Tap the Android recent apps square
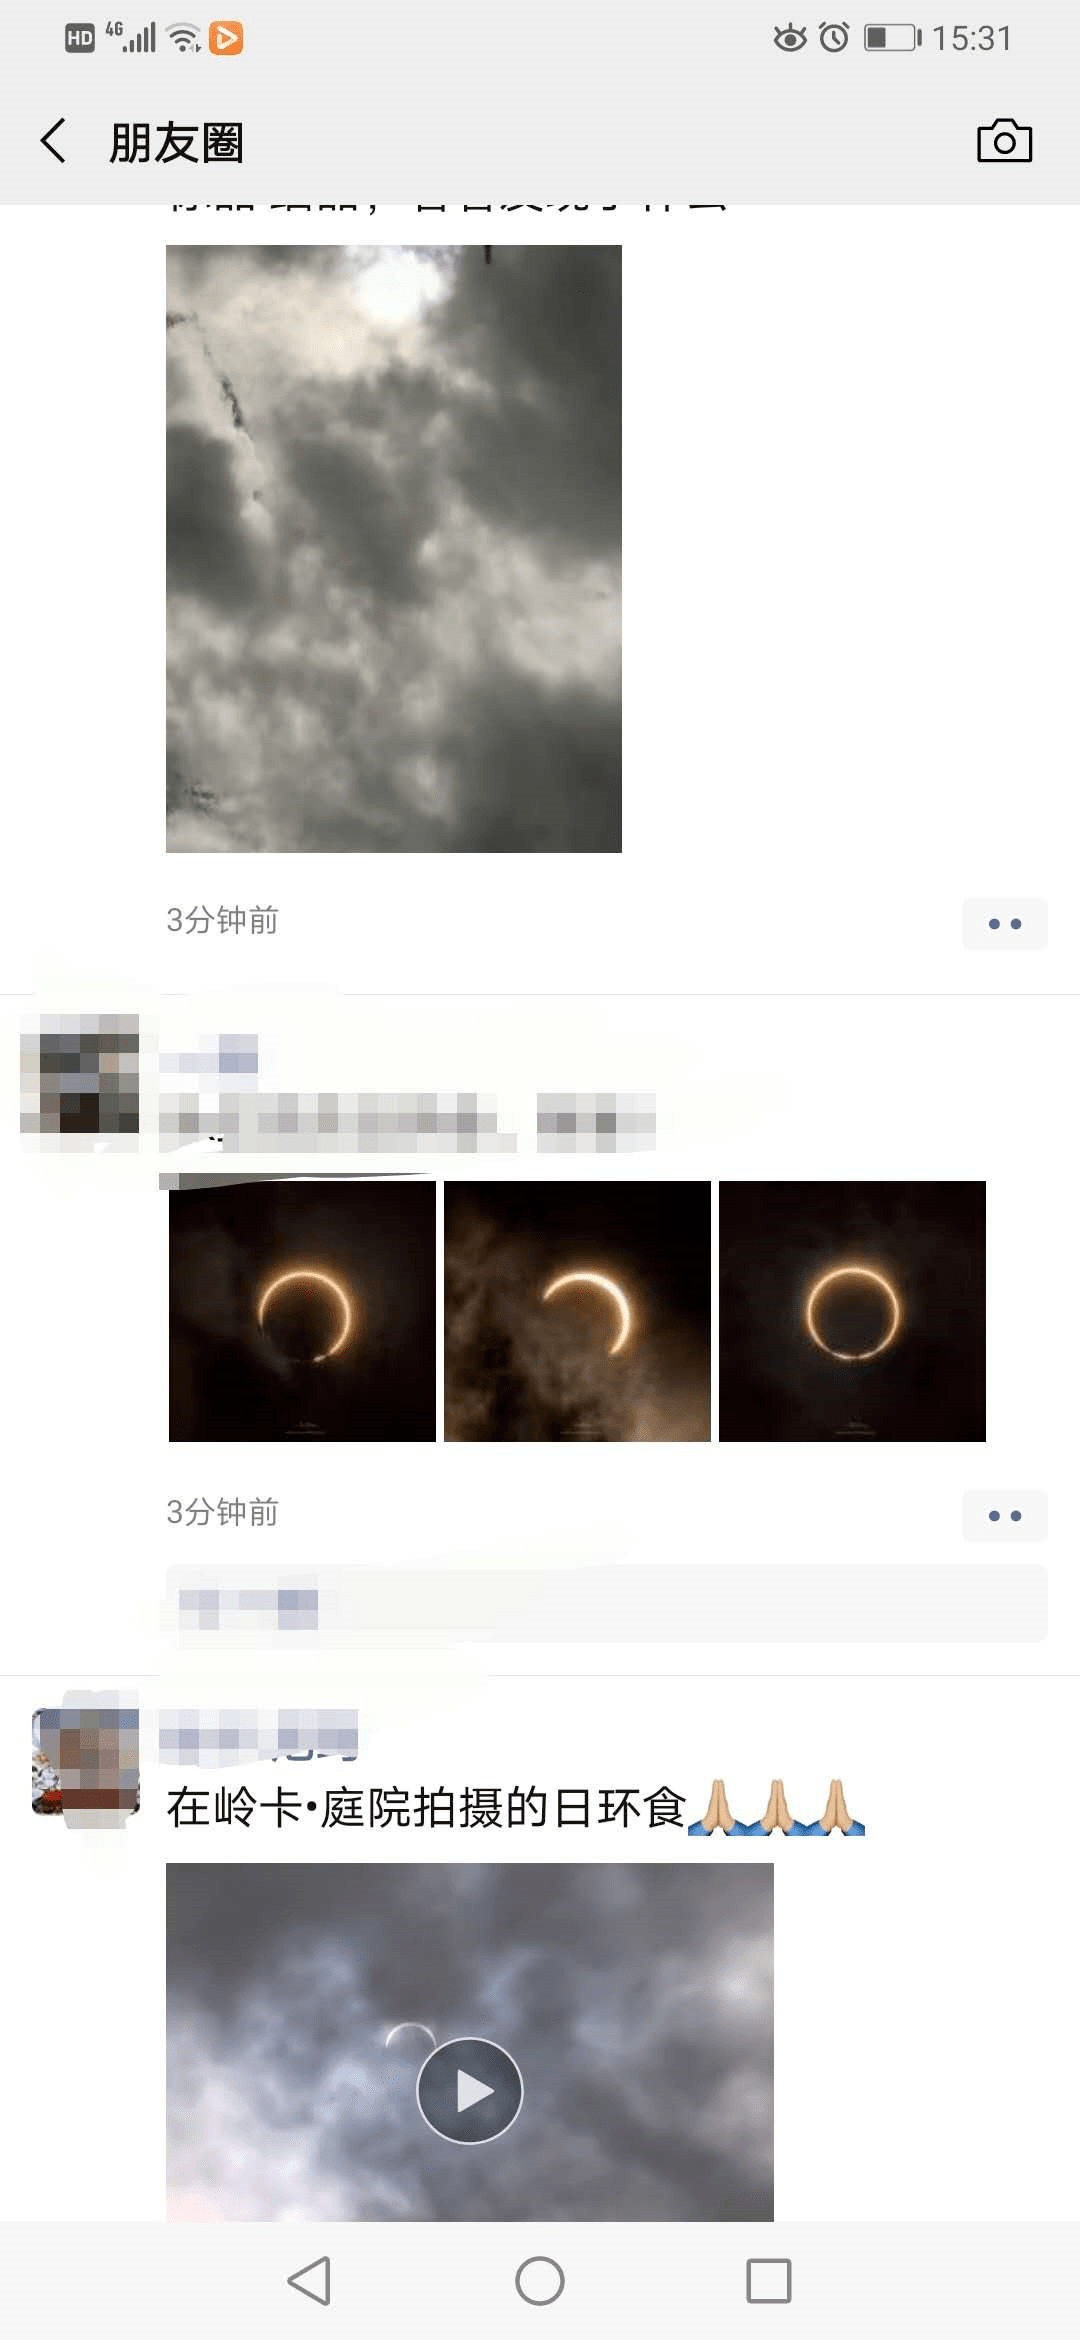The height and width of the screenshot is (2340, 1080). tap(769, 2281)
